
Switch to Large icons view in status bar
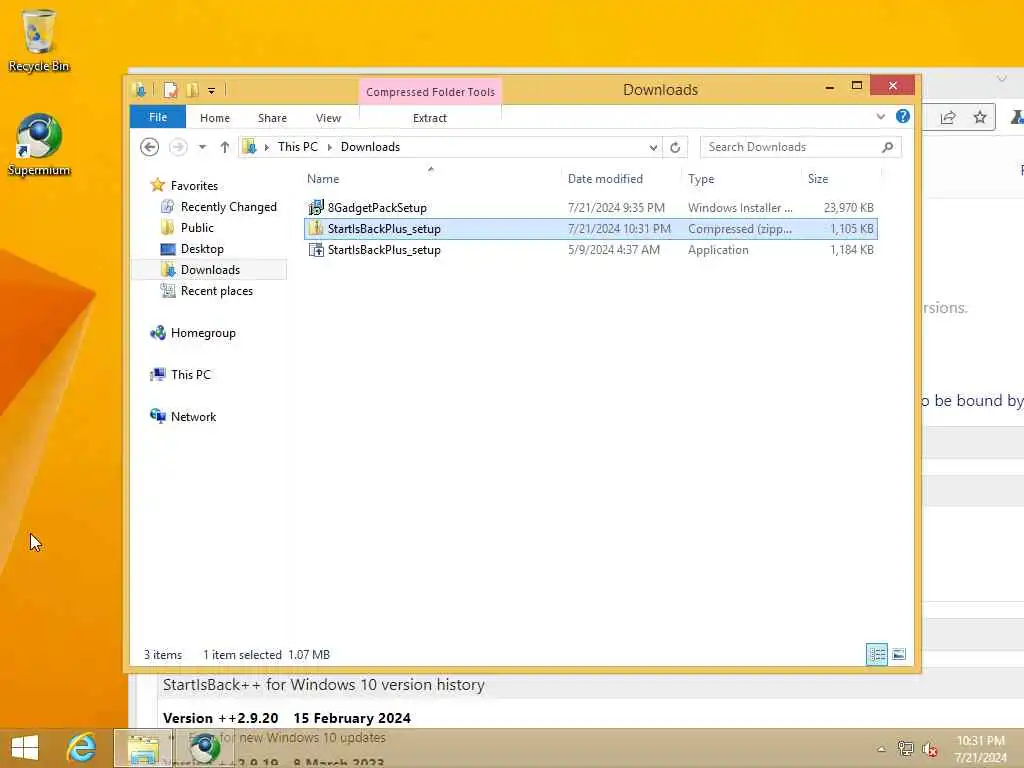[899, 654]
